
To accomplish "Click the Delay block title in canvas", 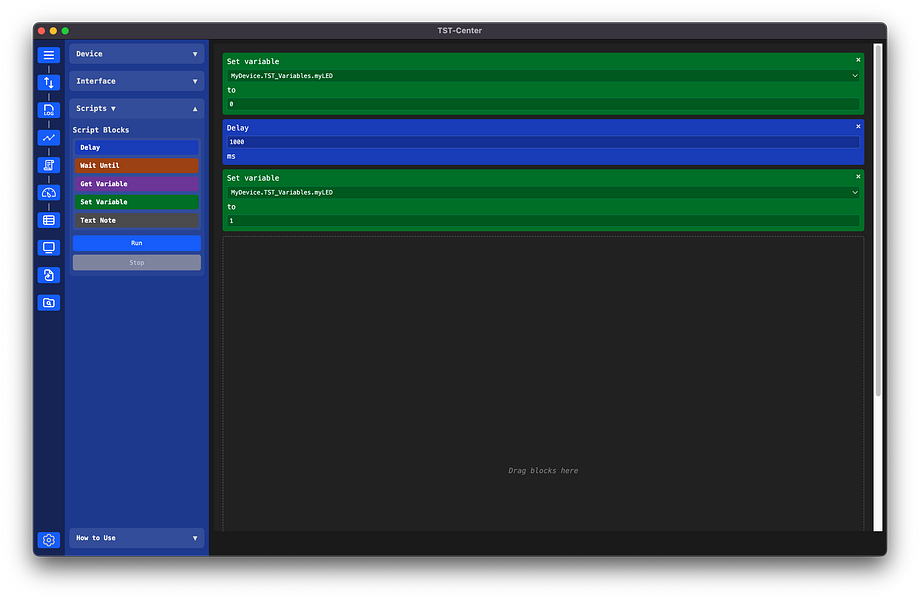I will [x=238, y=128].
